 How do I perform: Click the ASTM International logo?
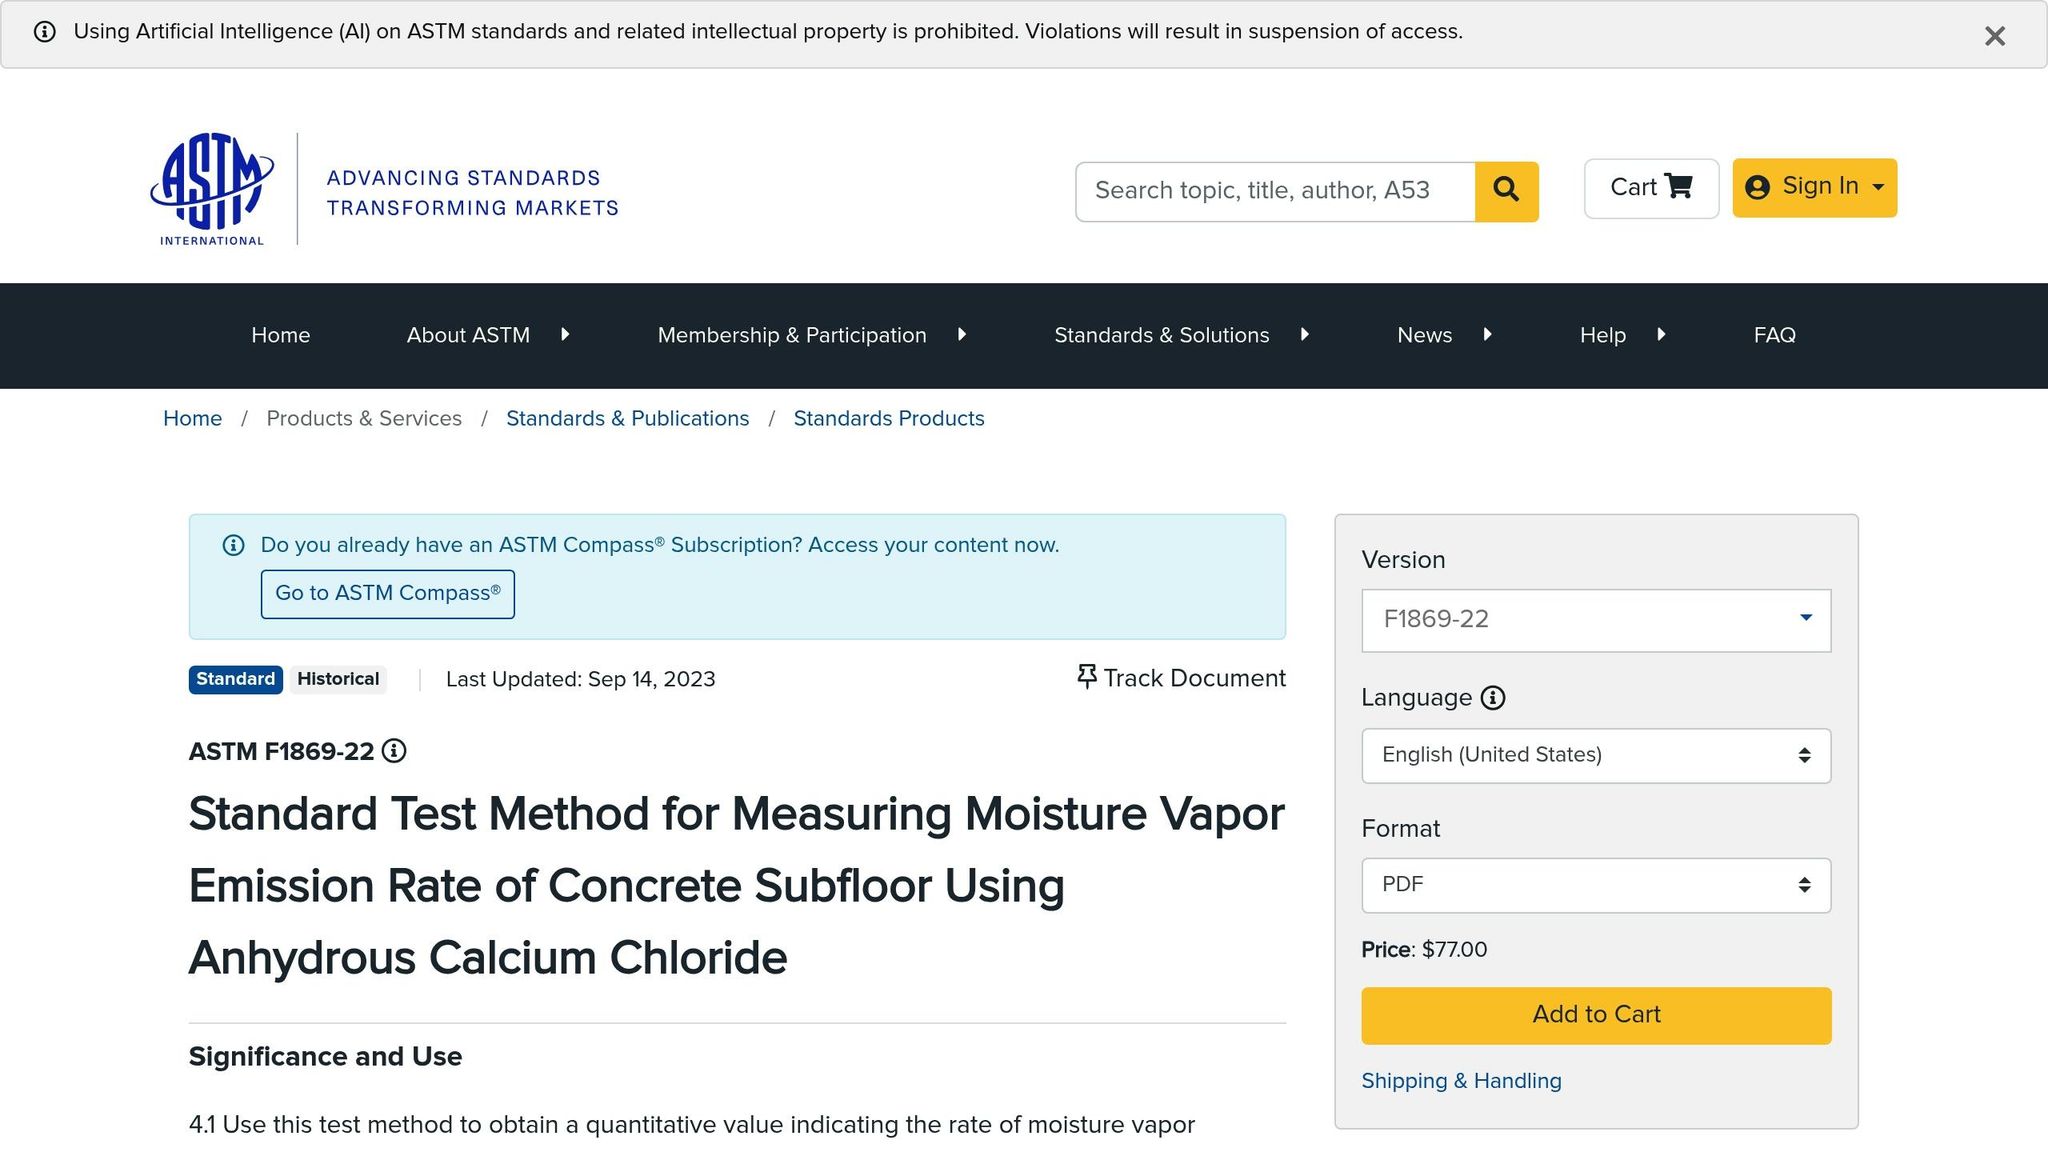tap(212, 189)
